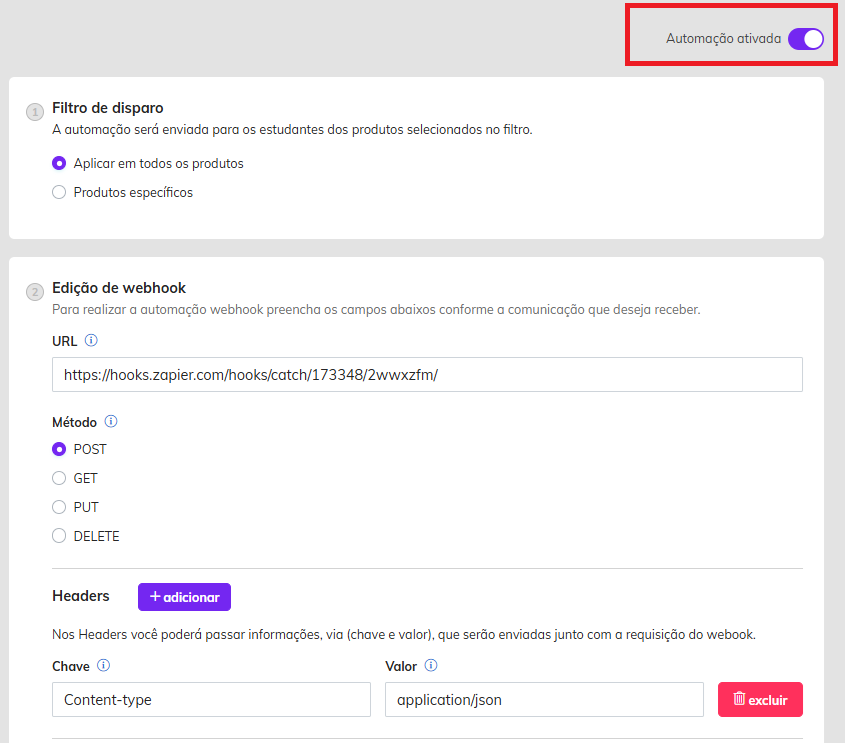Image resolution: width=845 pixels, height=743 pixels.
Task: Click the Chave field containing Content-type
Action: point(211,700)
